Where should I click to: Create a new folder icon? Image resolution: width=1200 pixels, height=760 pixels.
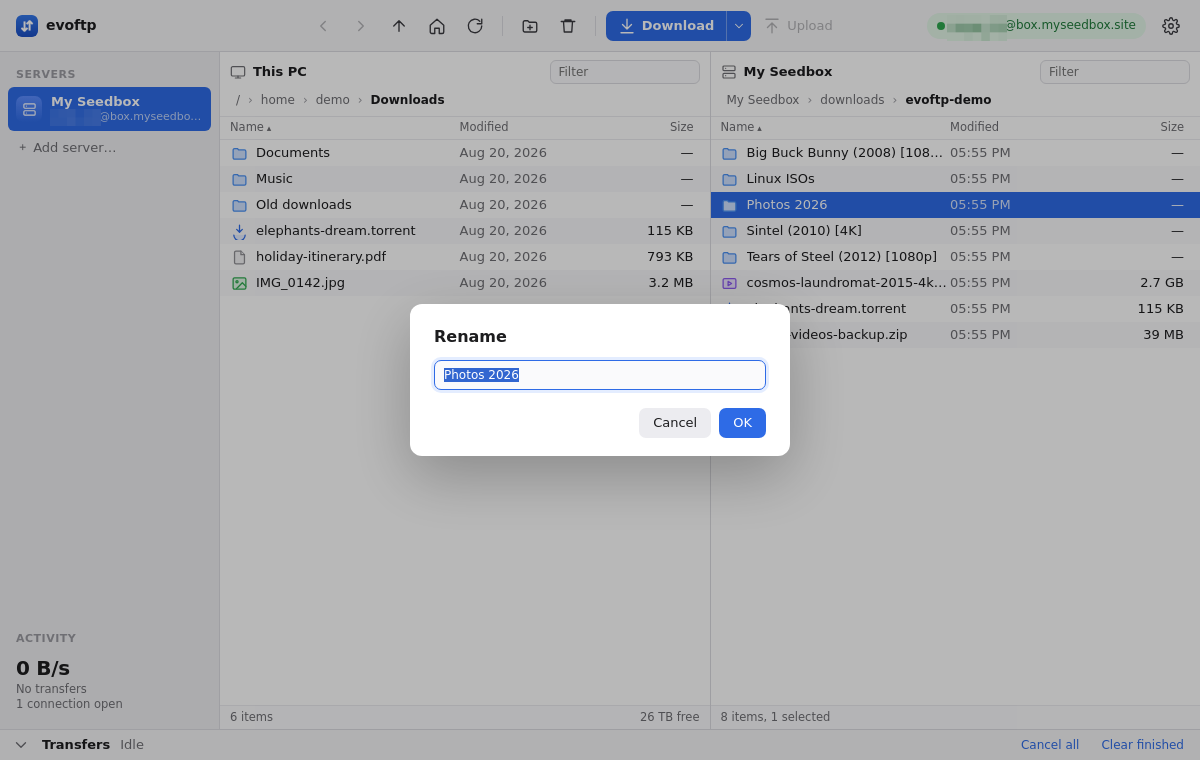[530, 26]
